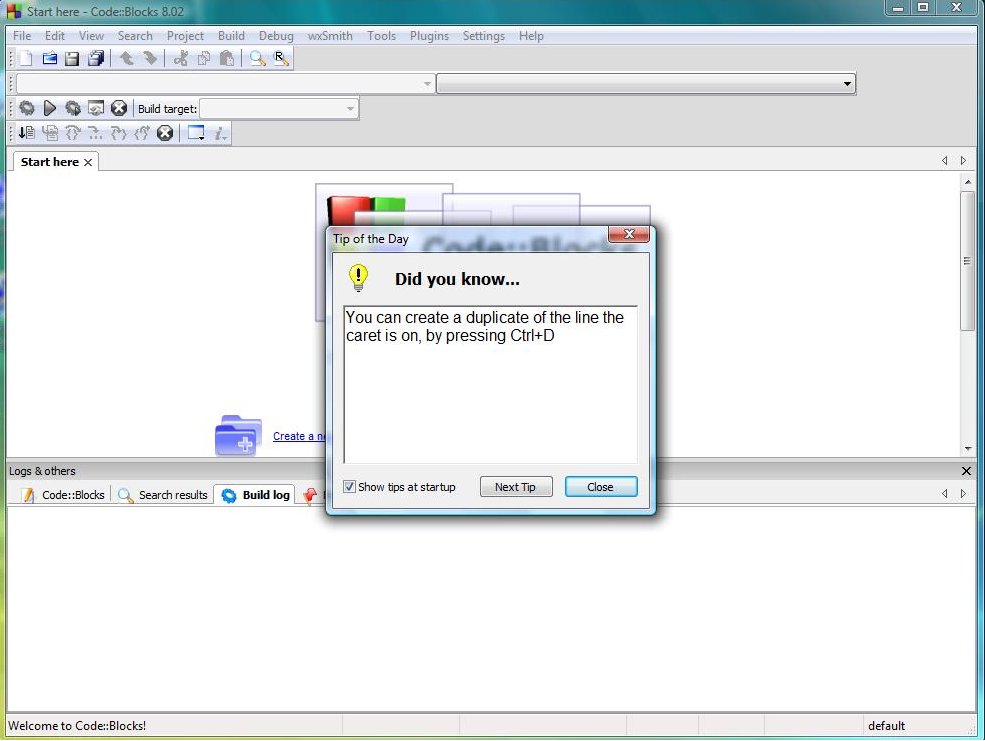Click the Undo arrow icon
Image resolution: width=985 pixels, height=741 pixels.
click(x=126, y=58)
